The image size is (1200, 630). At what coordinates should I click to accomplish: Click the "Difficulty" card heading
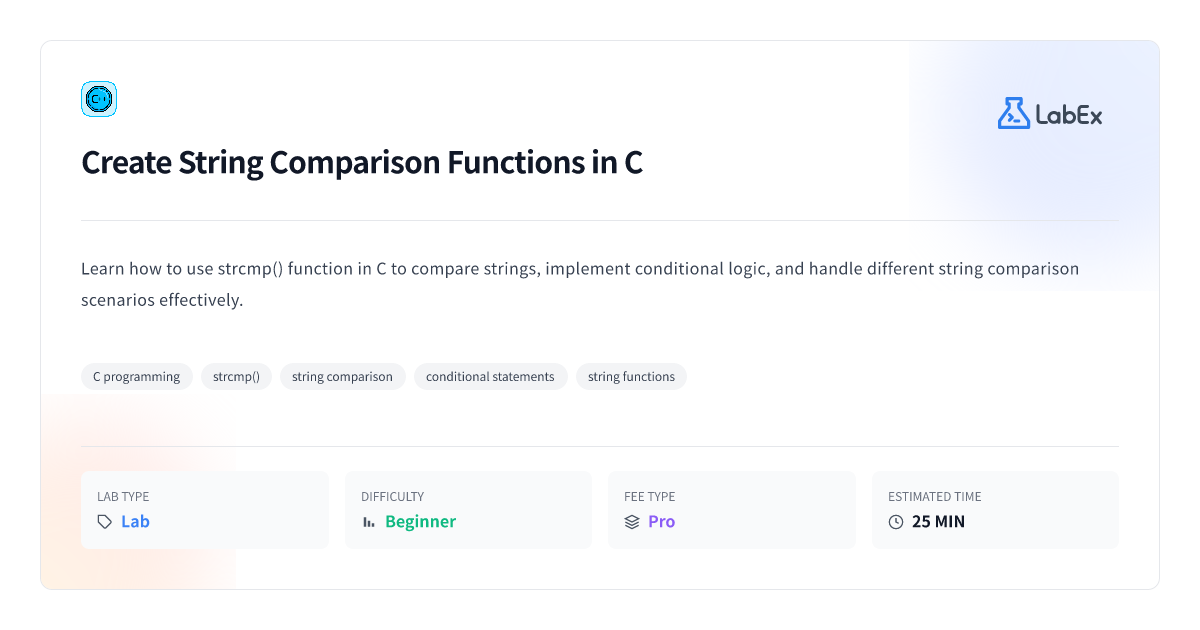click(392, 496)
